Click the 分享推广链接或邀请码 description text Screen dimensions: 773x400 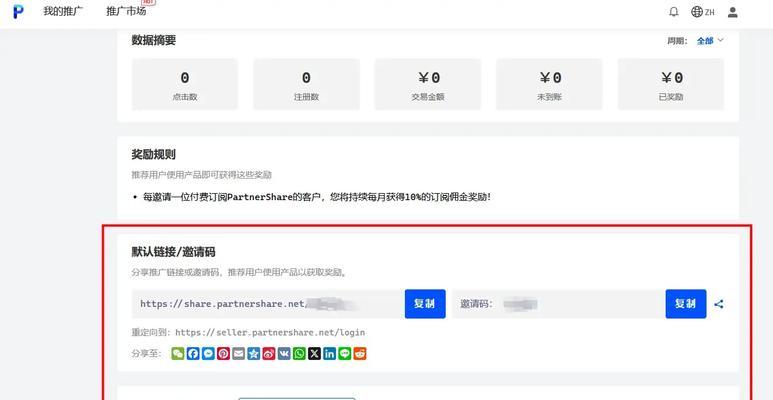[x=239, y=272]
